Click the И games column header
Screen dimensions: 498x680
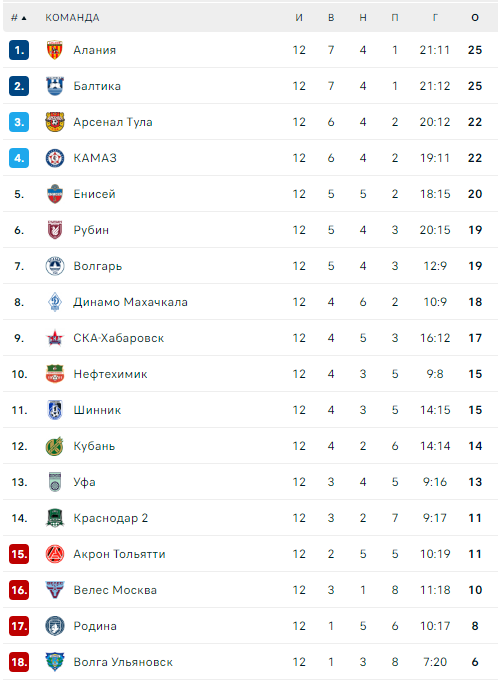coord(299,17)
